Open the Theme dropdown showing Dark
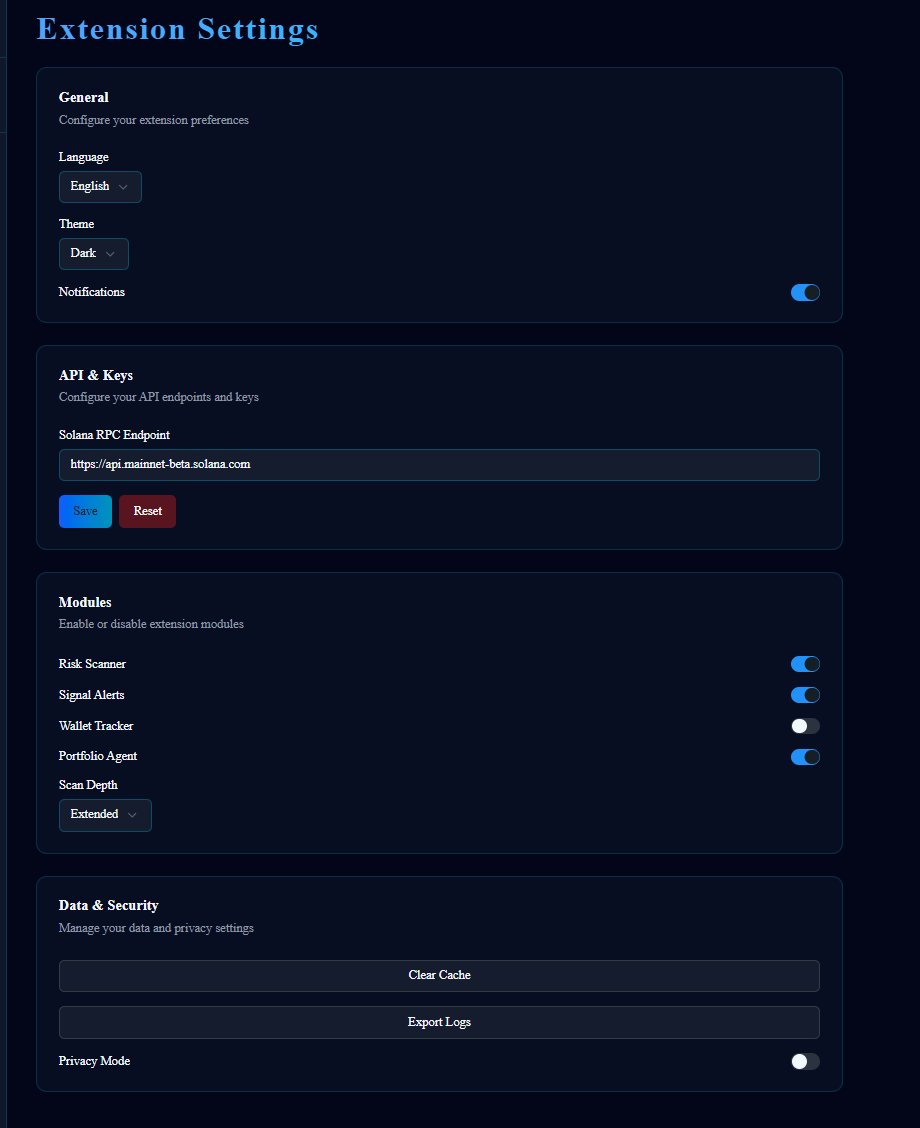The width and height of the screenshot is (920, 1128). (93, 254)
